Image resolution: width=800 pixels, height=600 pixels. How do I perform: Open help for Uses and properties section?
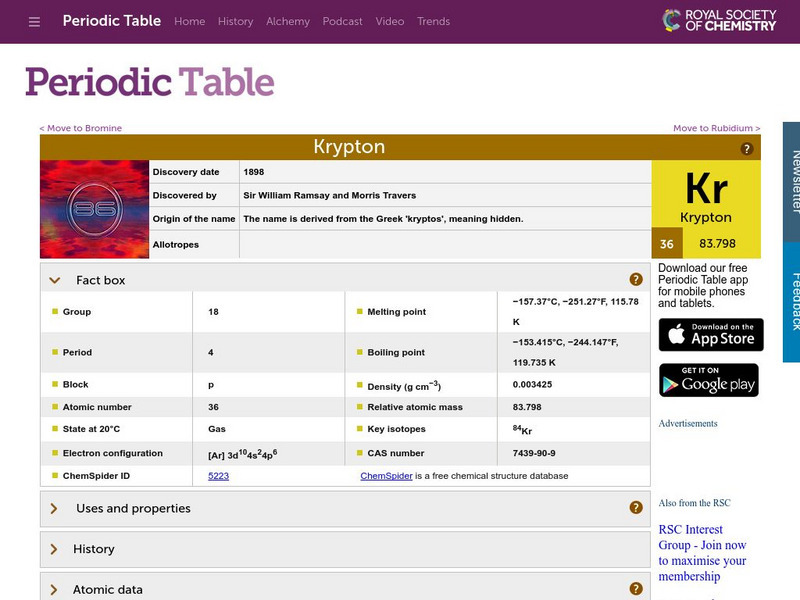[636, 508]
